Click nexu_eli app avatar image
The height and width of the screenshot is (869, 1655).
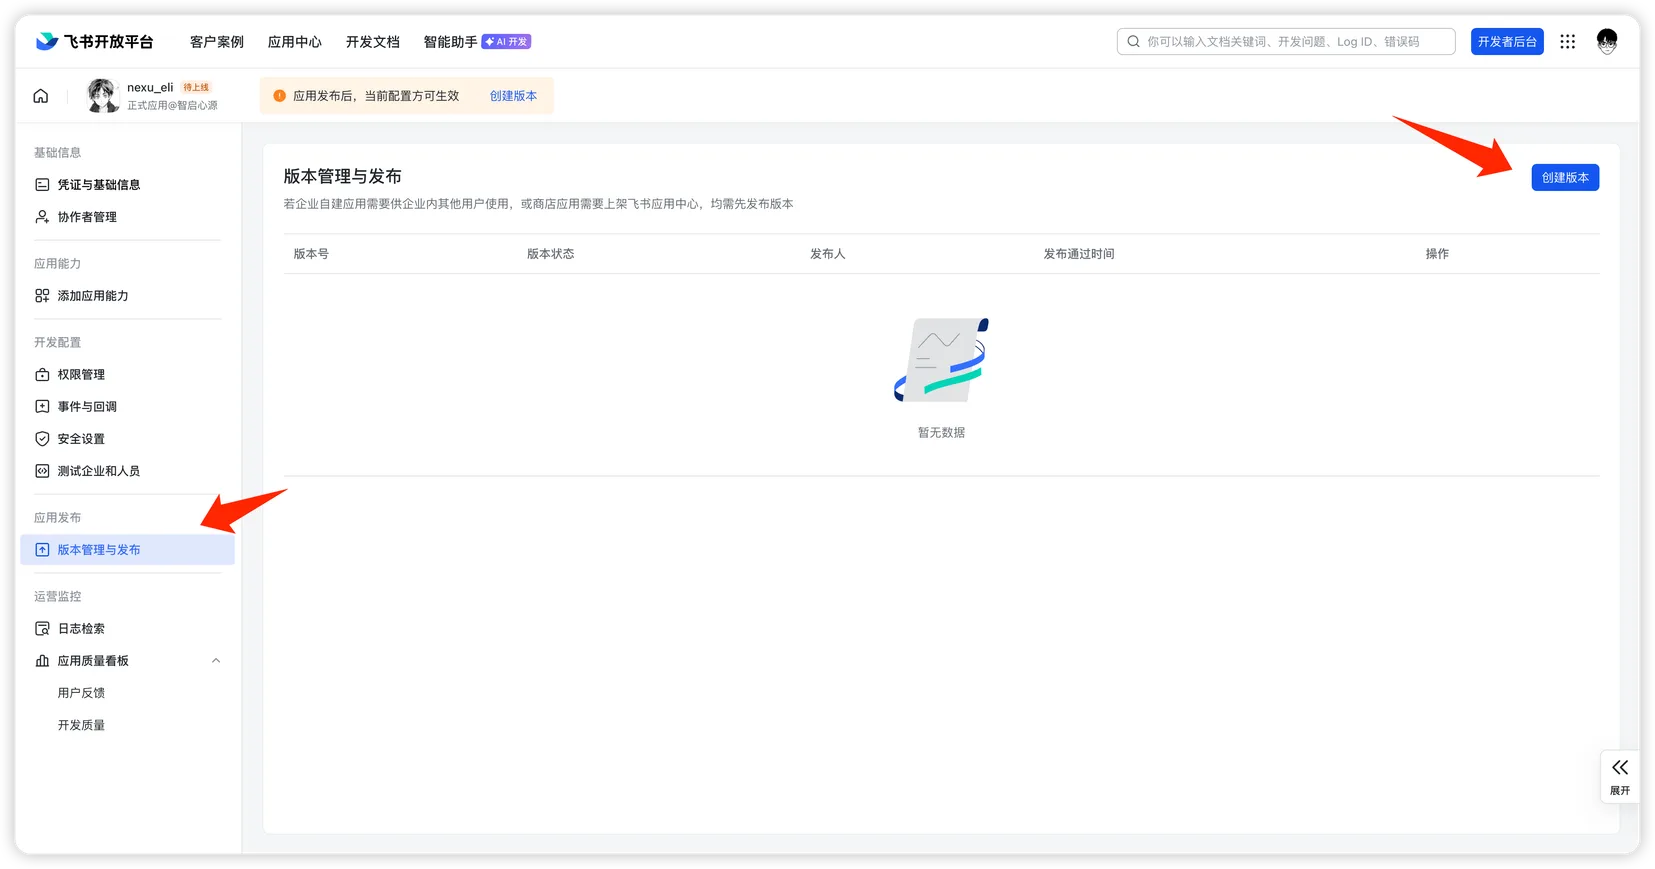click(x=103, y=96)
